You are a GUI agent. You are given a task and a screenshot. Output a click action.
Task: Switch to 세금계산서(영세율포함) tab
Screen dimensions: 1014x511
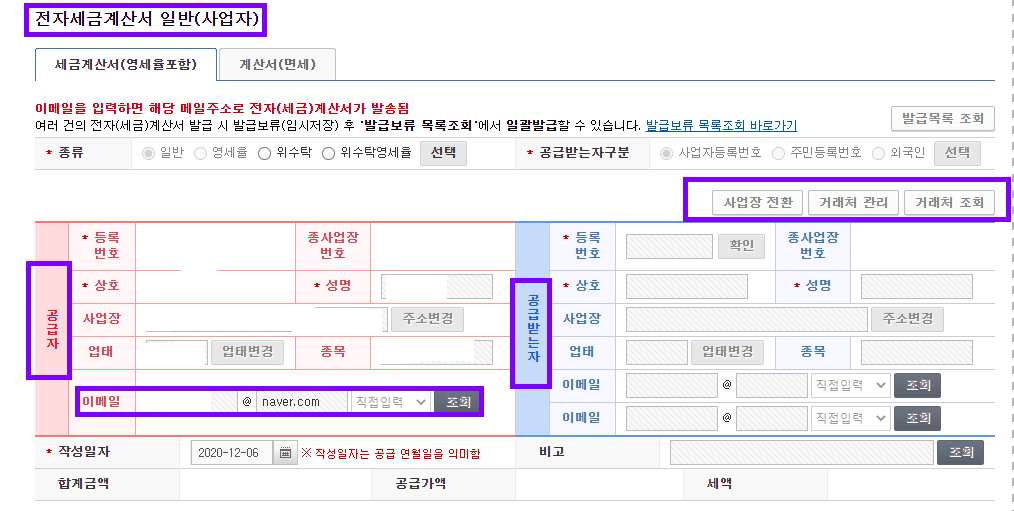pos(126,65)
